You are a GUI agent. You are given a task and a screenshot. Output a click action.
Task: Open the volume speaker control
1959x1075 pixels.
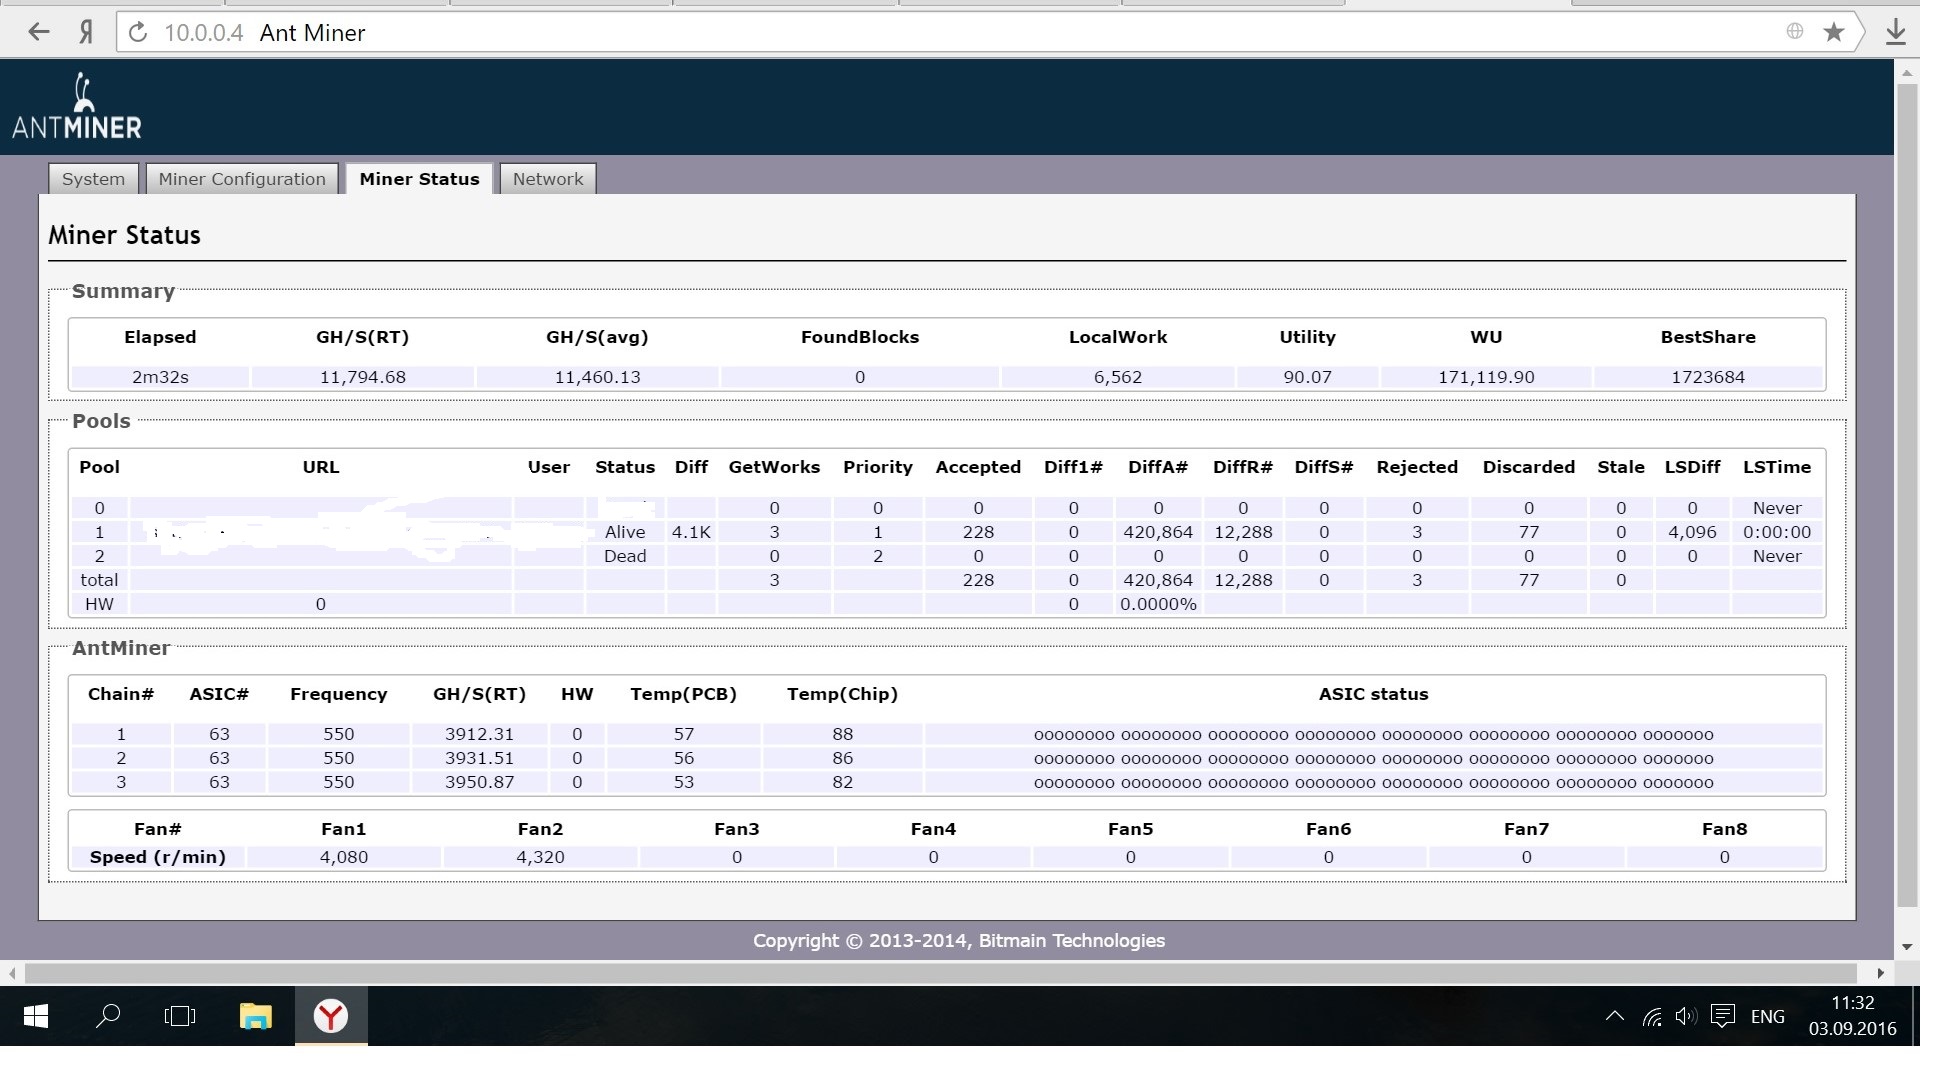[1686, 1016]
